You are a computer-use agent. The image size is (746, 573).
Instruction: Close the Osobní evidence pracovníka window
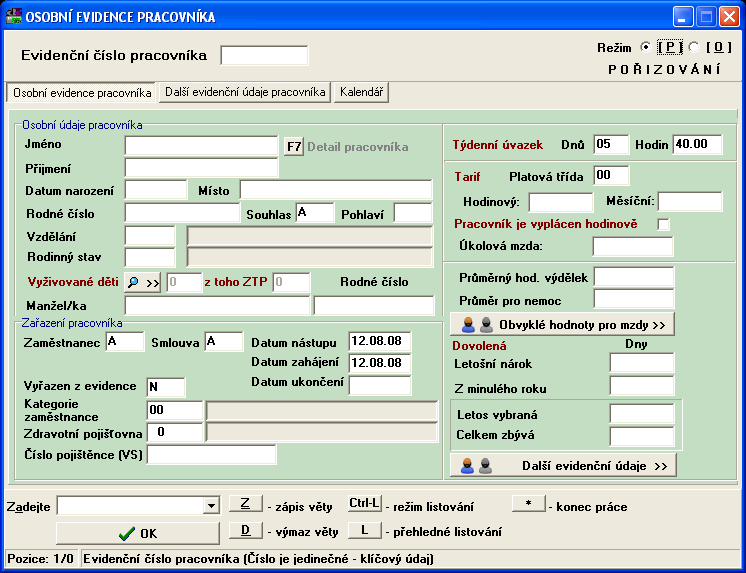728,17
